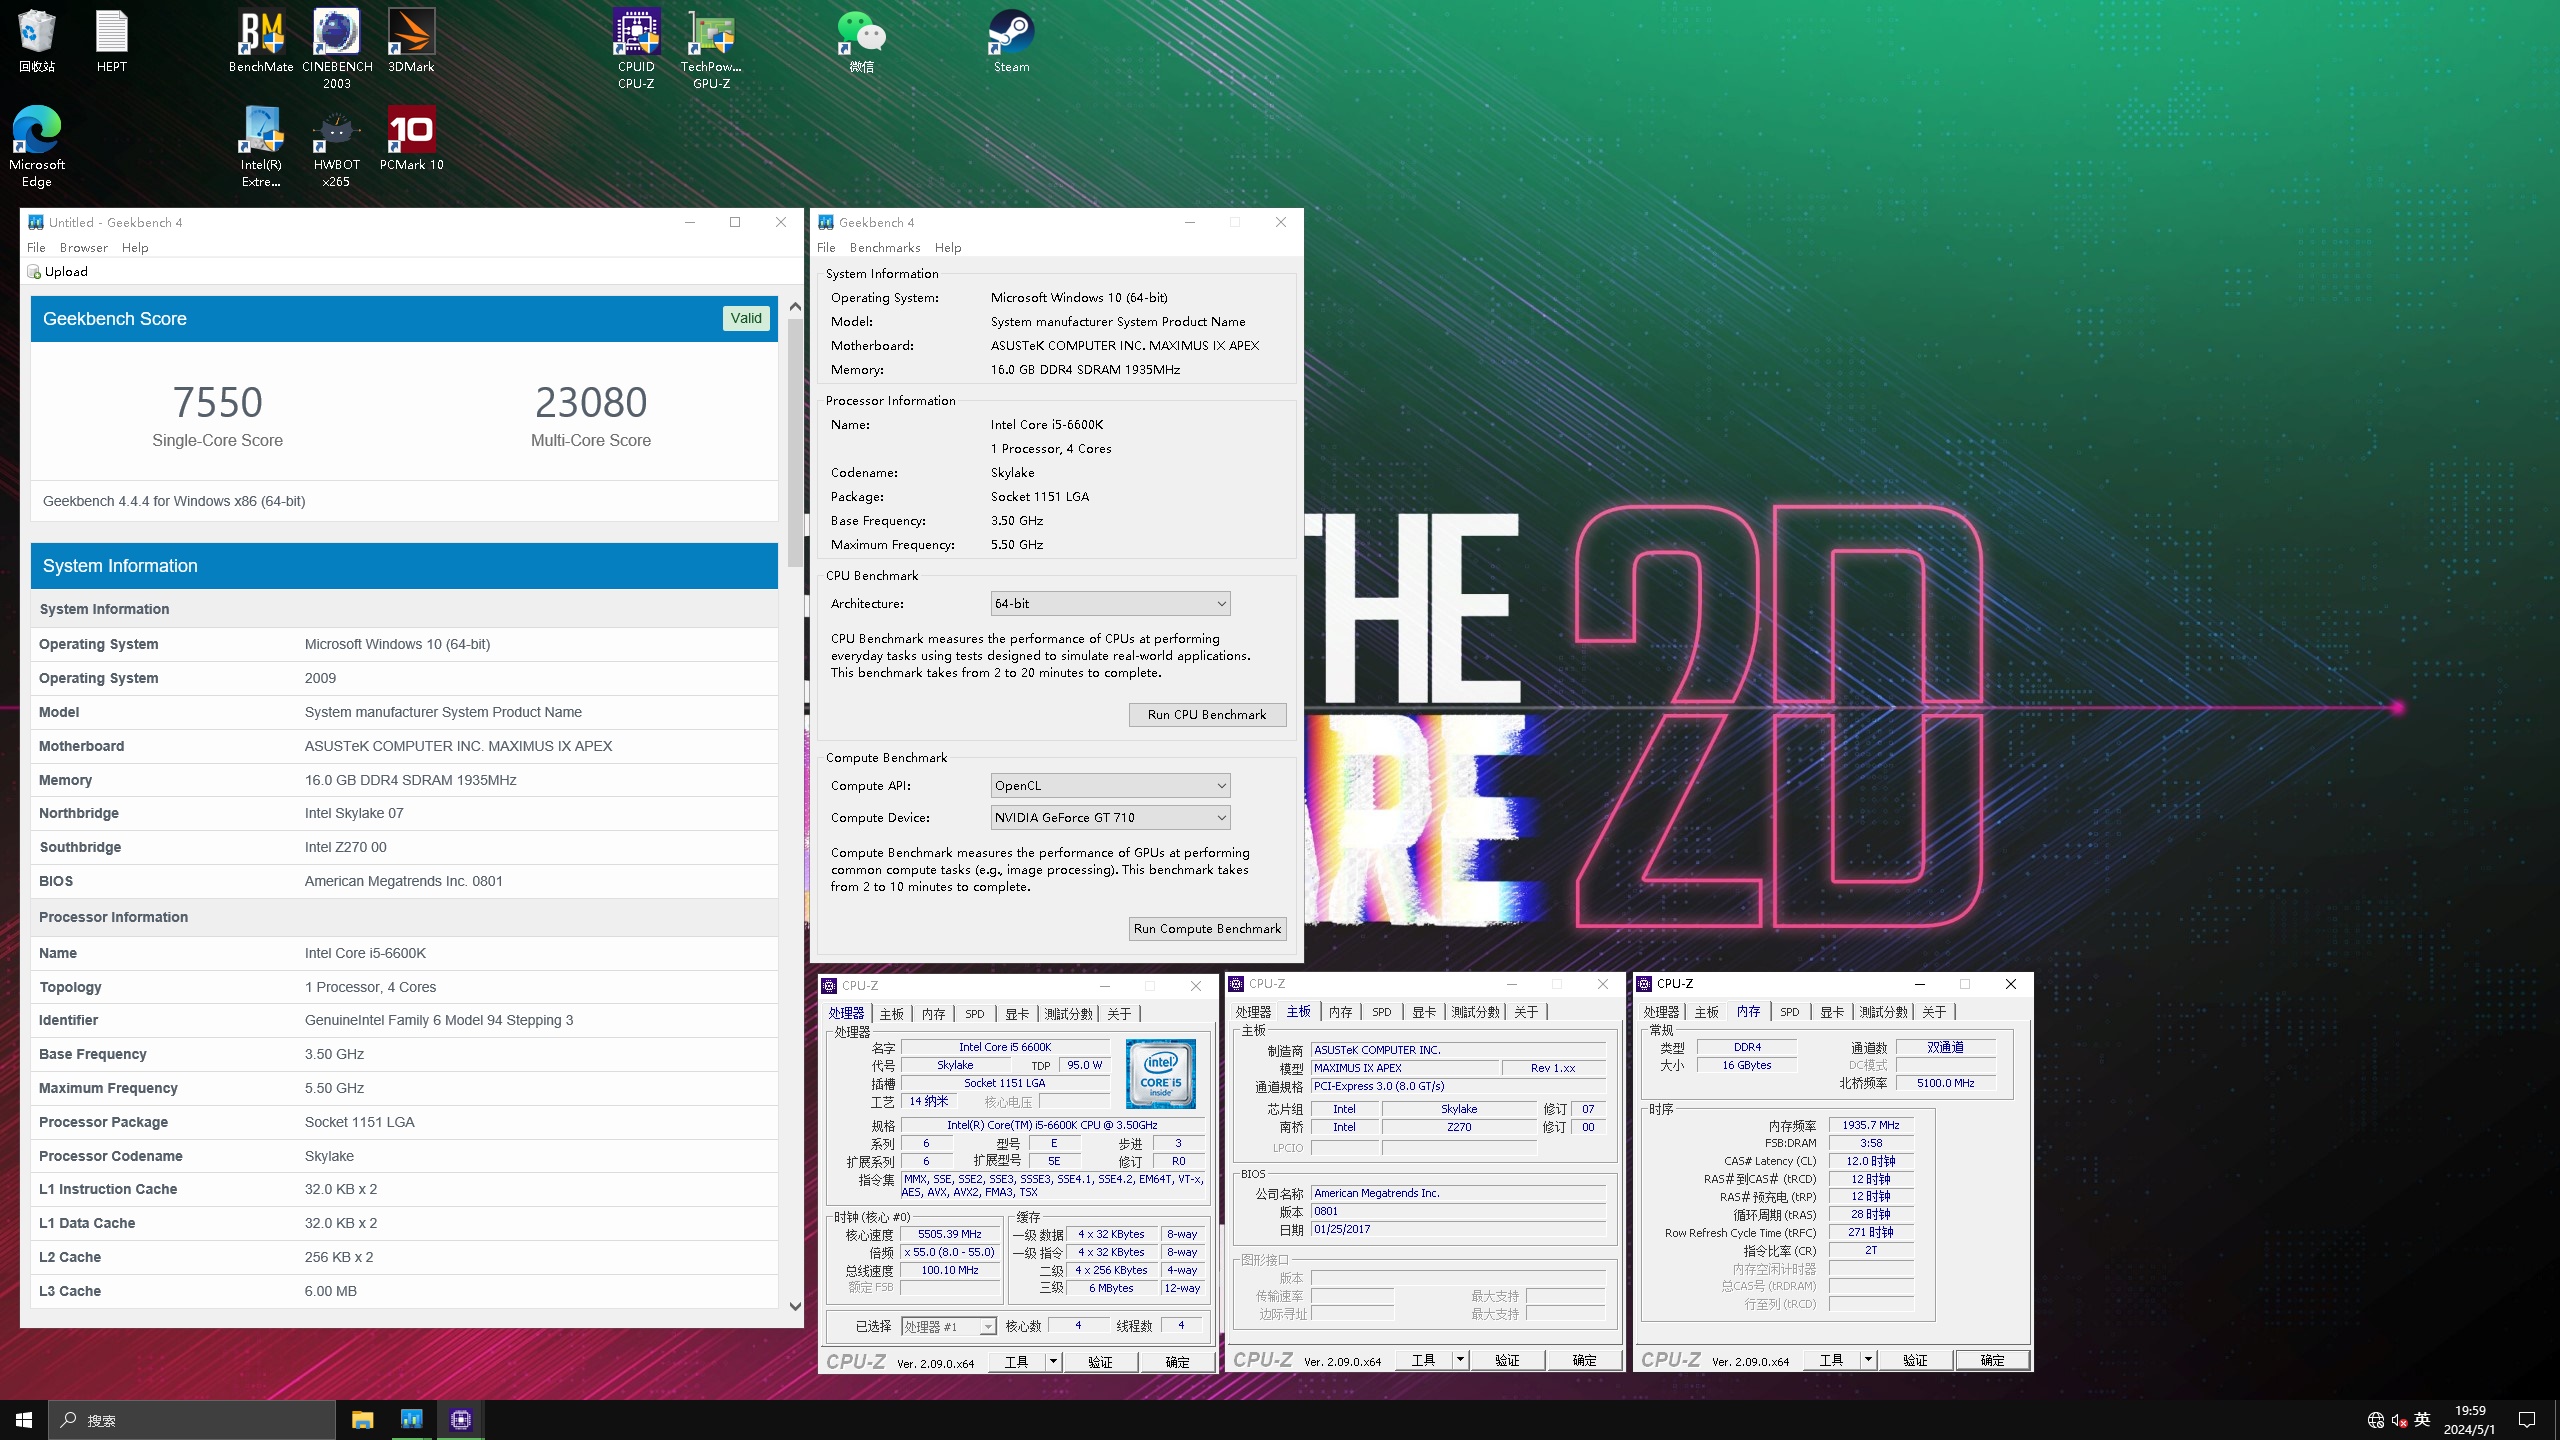Open the HEPT file icon on desktop

tap(112, 40)
